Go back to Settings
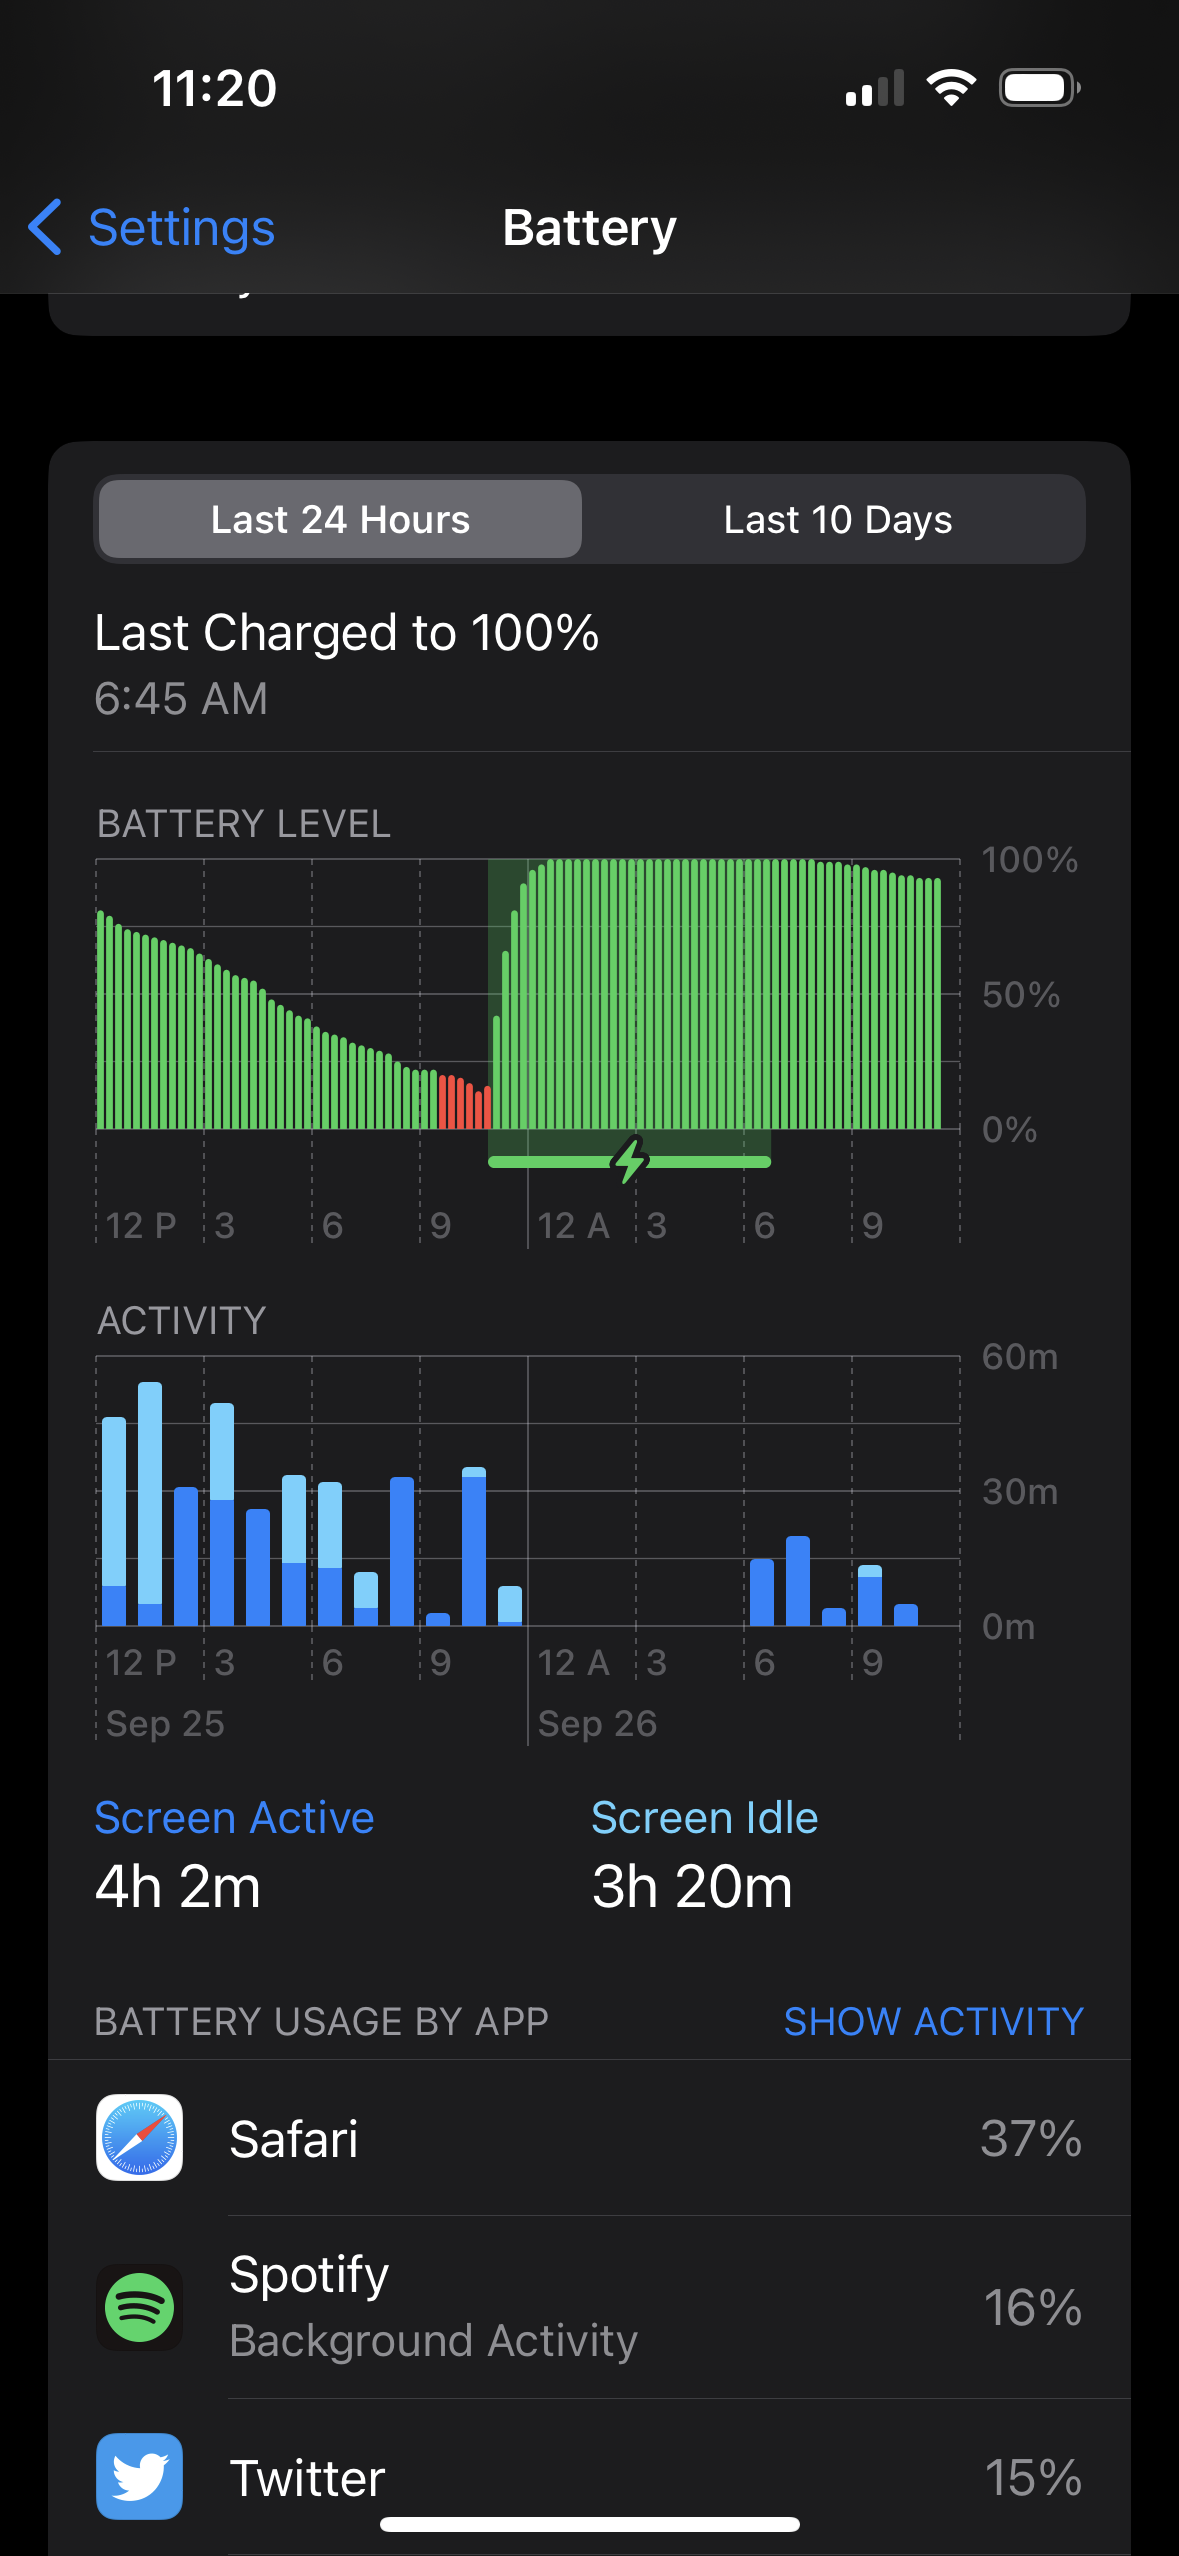The width and height of the screenshot is (1179, 2556). coord(180,227)
